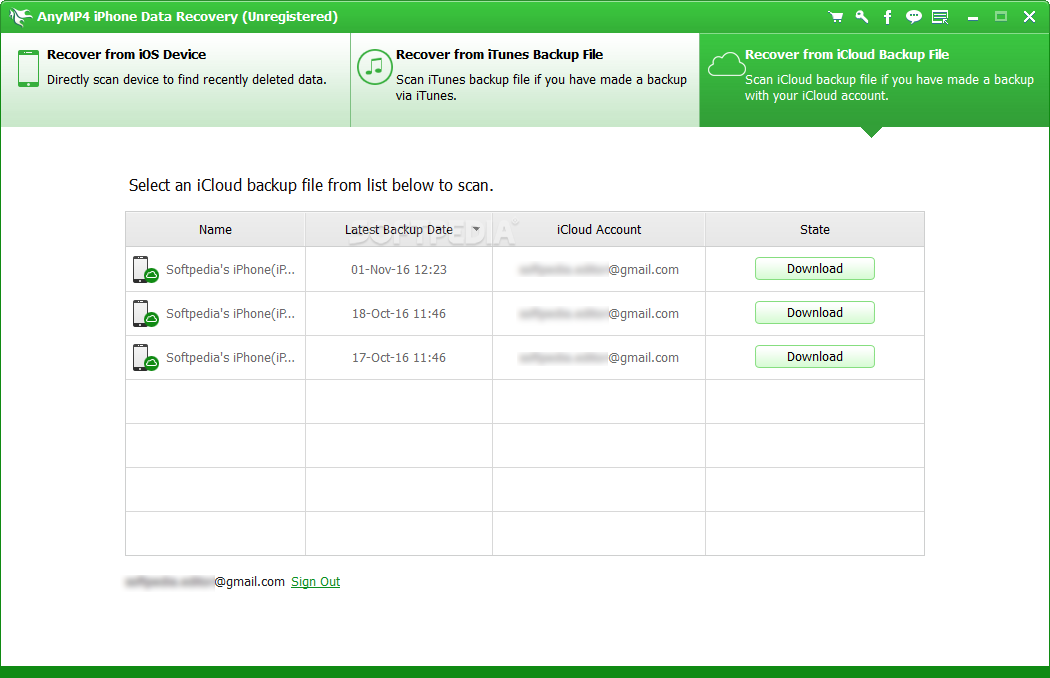Click the gmail account in 01-Nov-16 row
Image resolution: width=1050 pixels, height=678 pixels.
coord(599,269)
